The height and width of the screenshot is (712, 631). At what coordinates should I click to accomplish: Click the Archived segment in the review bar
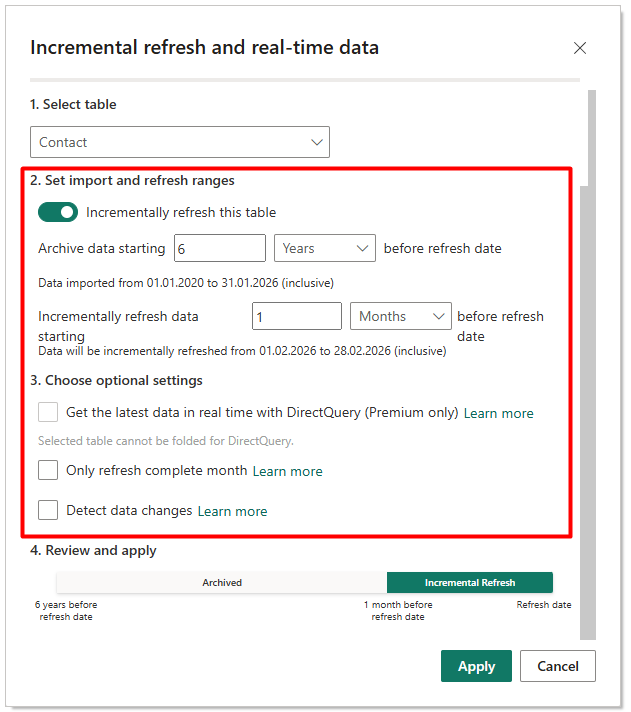click(222, 582)
